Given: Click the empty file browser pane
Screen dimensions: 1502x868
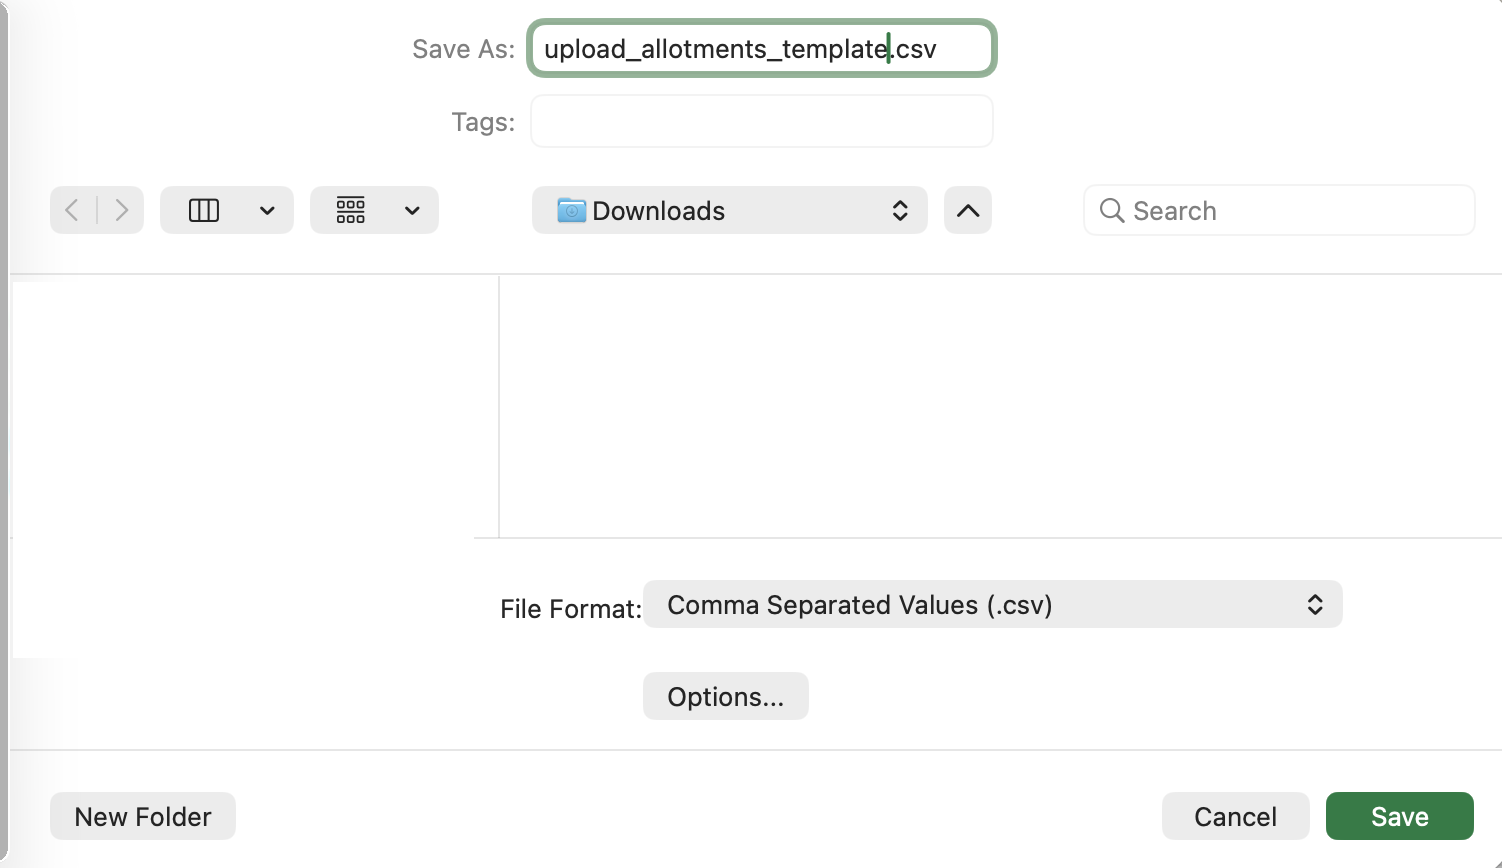Looking at the screenshot, I should [x=998, y=406].
